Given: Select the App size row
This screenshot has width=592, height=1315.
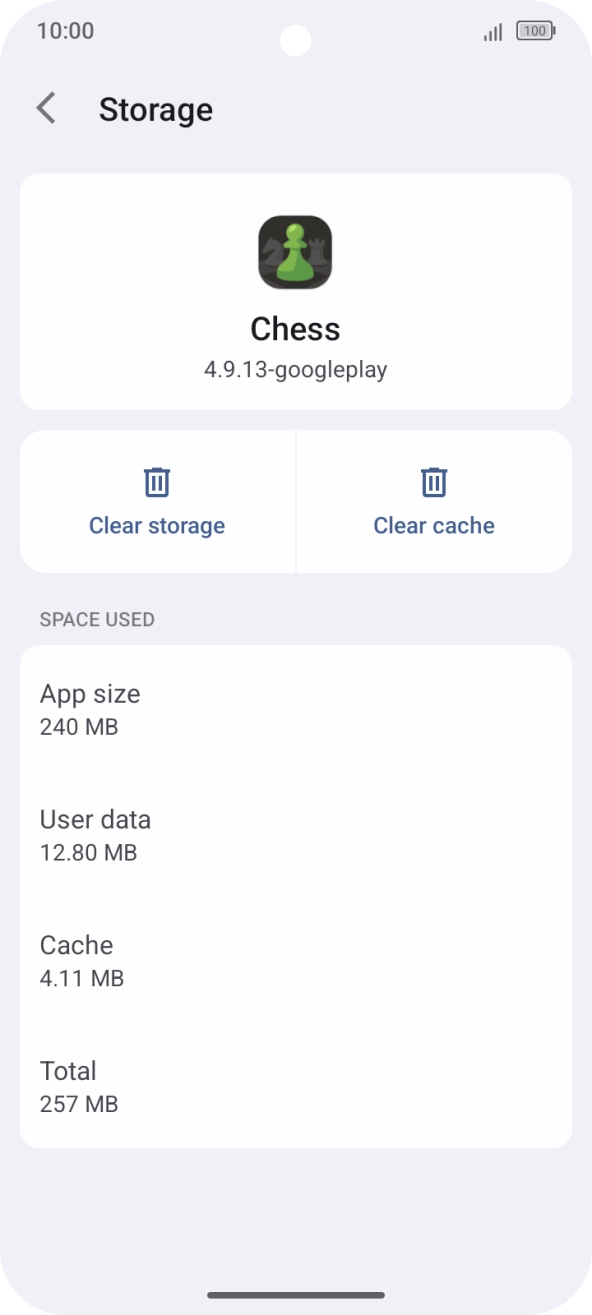Looking at the screenshot, I should click(x=295, y=709).
